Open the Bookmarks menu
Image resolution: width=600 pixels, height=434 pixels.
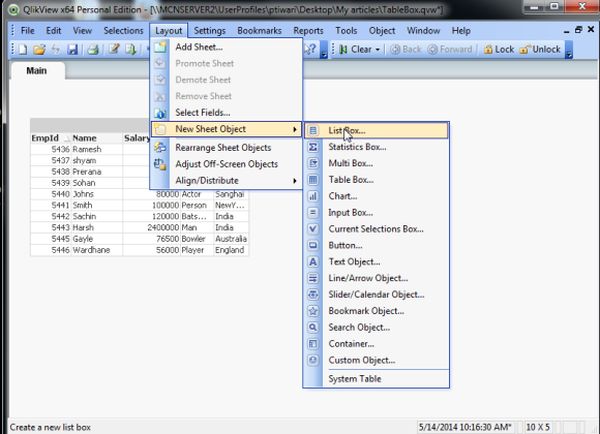(x=259, y=31)
